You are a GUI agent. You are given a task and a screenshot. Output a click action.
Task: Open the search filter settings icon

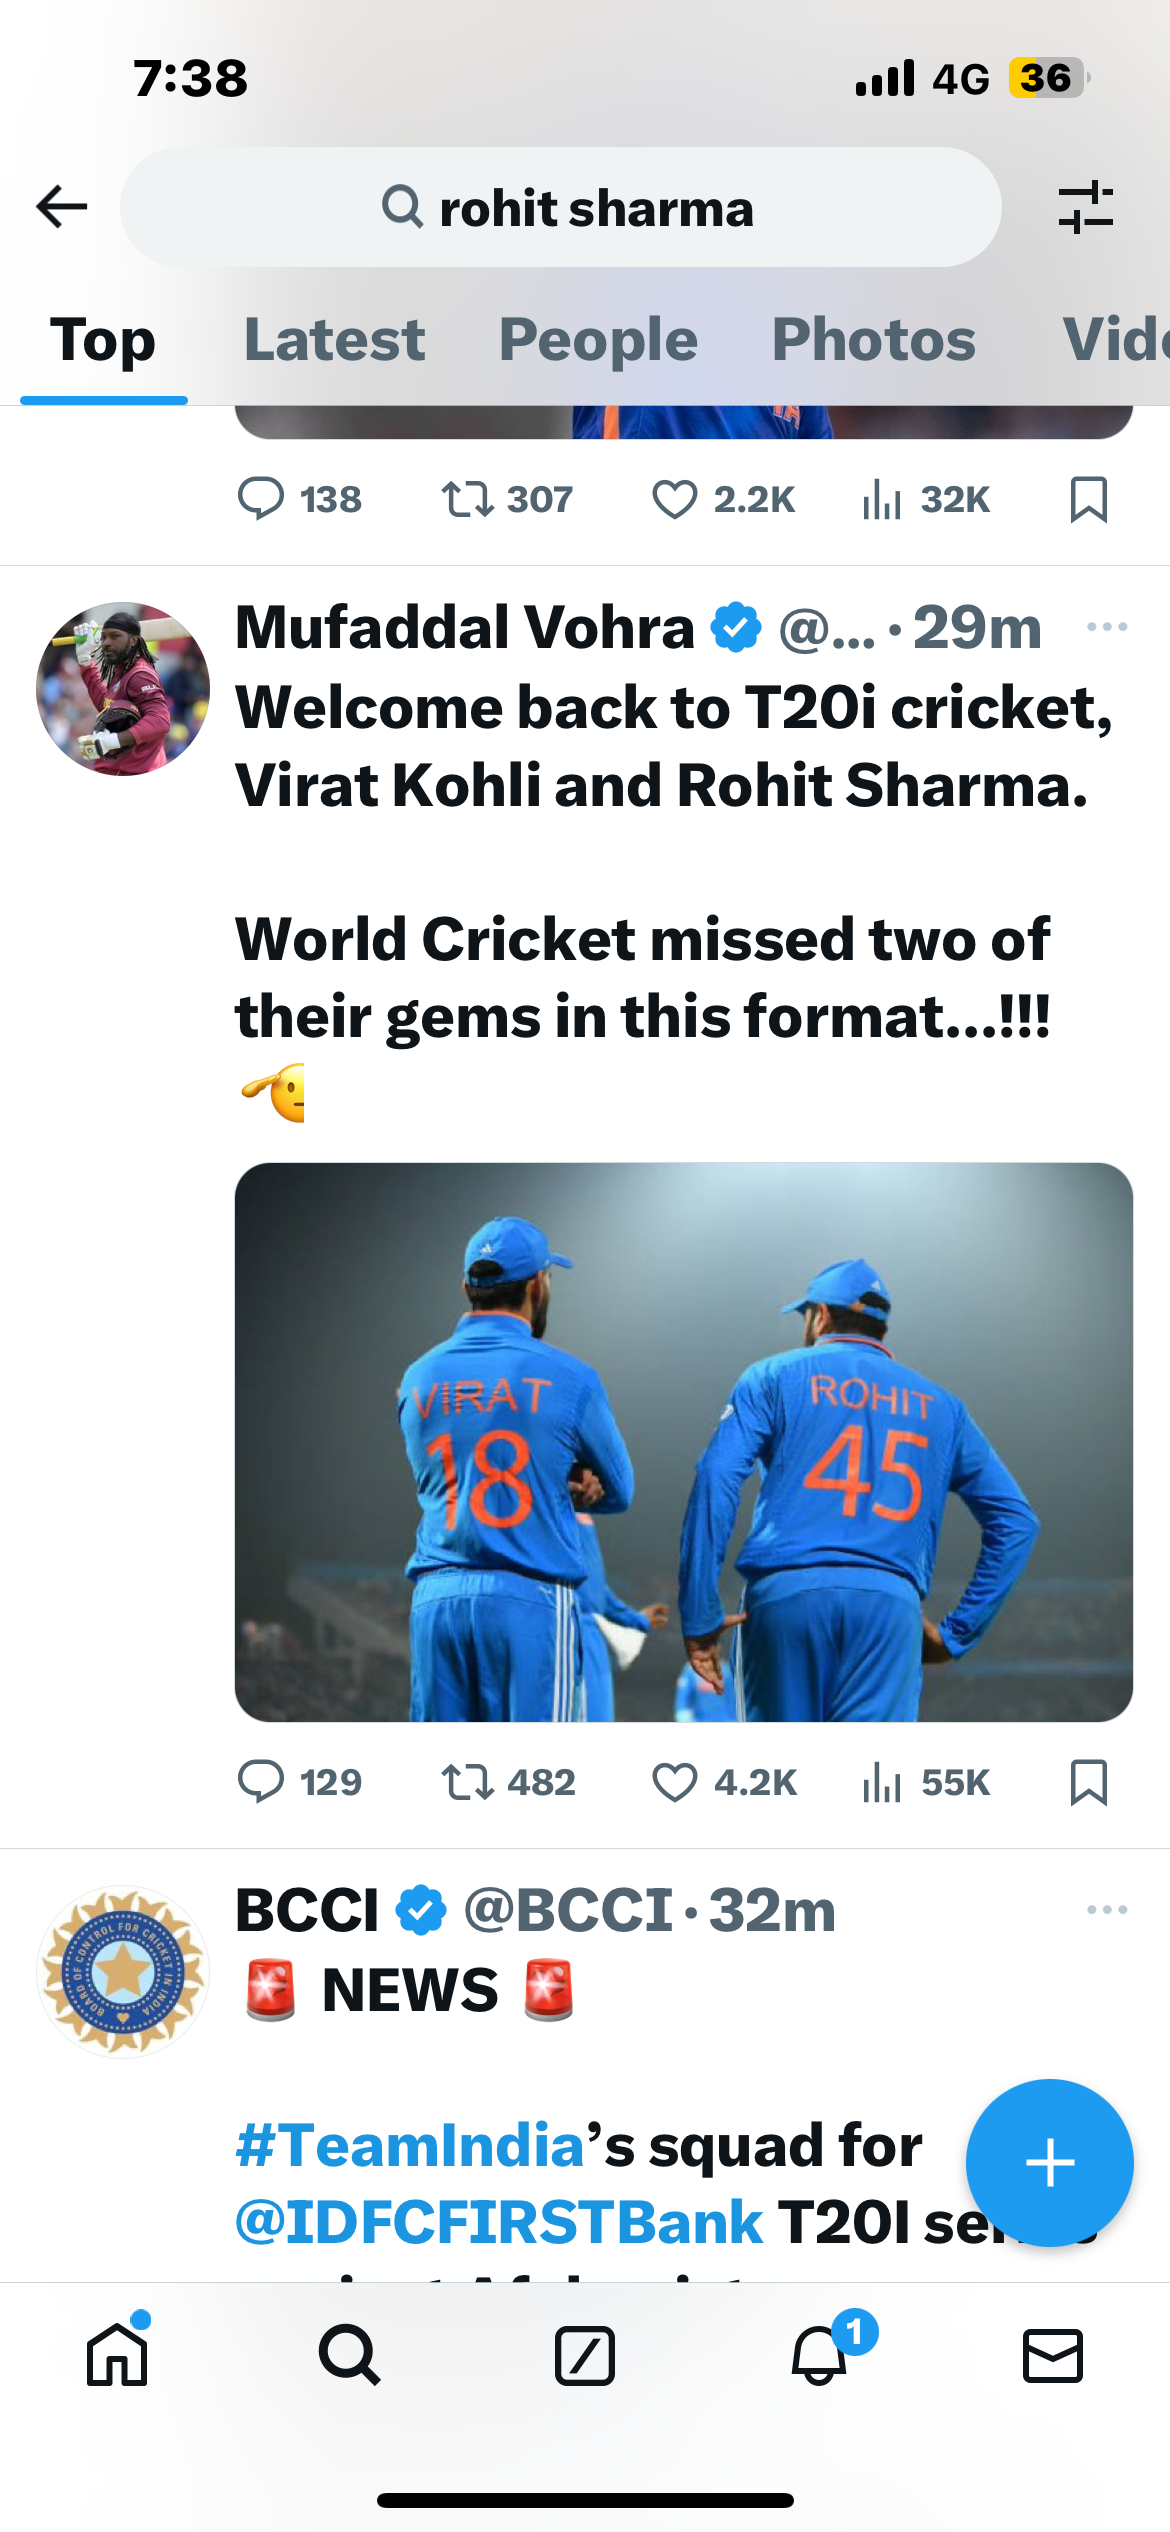tap(1085, 207)
